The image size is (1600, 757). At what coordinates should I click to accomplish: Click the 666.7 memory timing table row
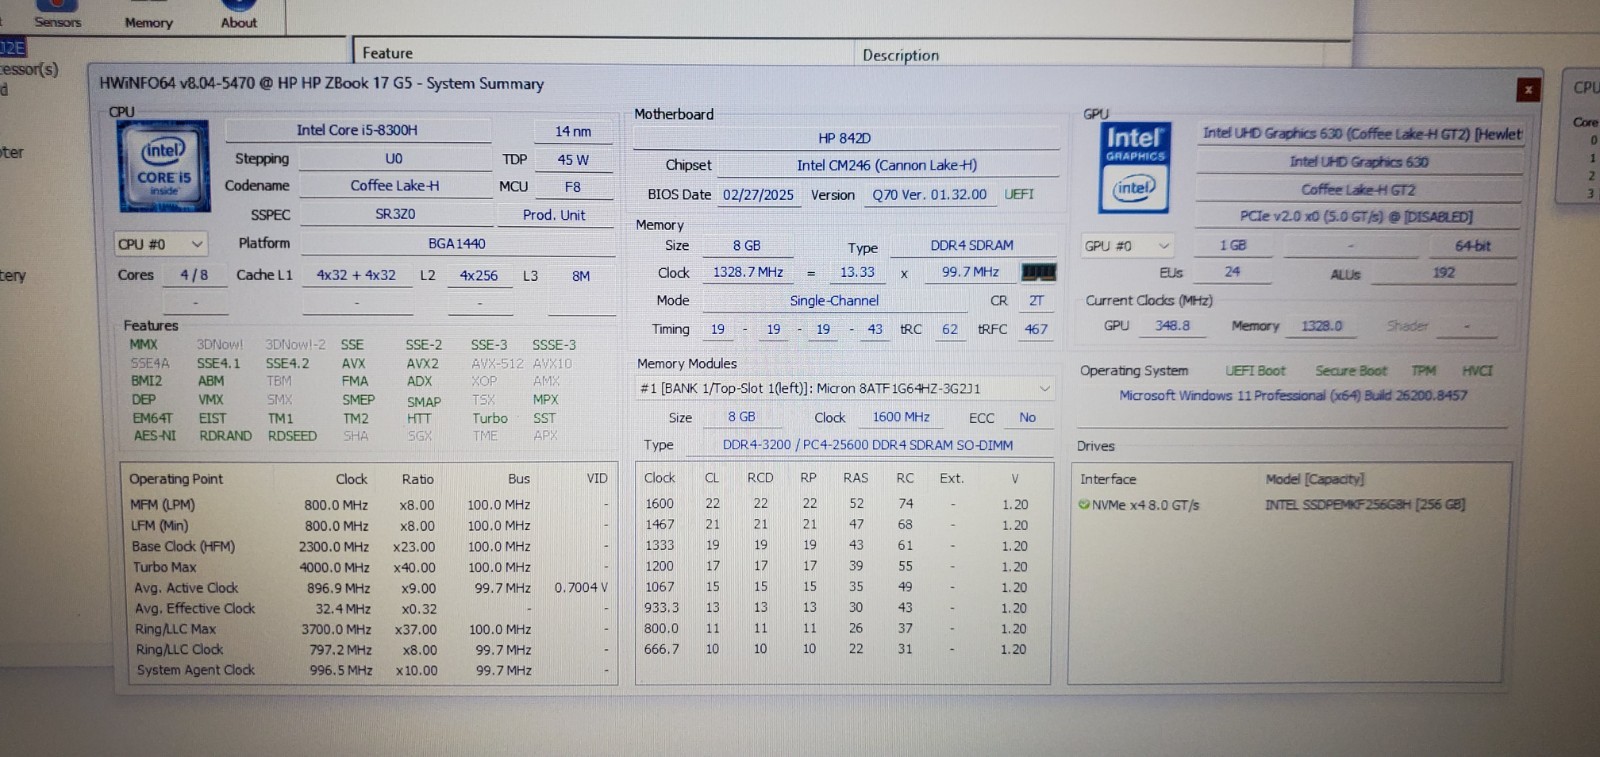coord(838,649)
